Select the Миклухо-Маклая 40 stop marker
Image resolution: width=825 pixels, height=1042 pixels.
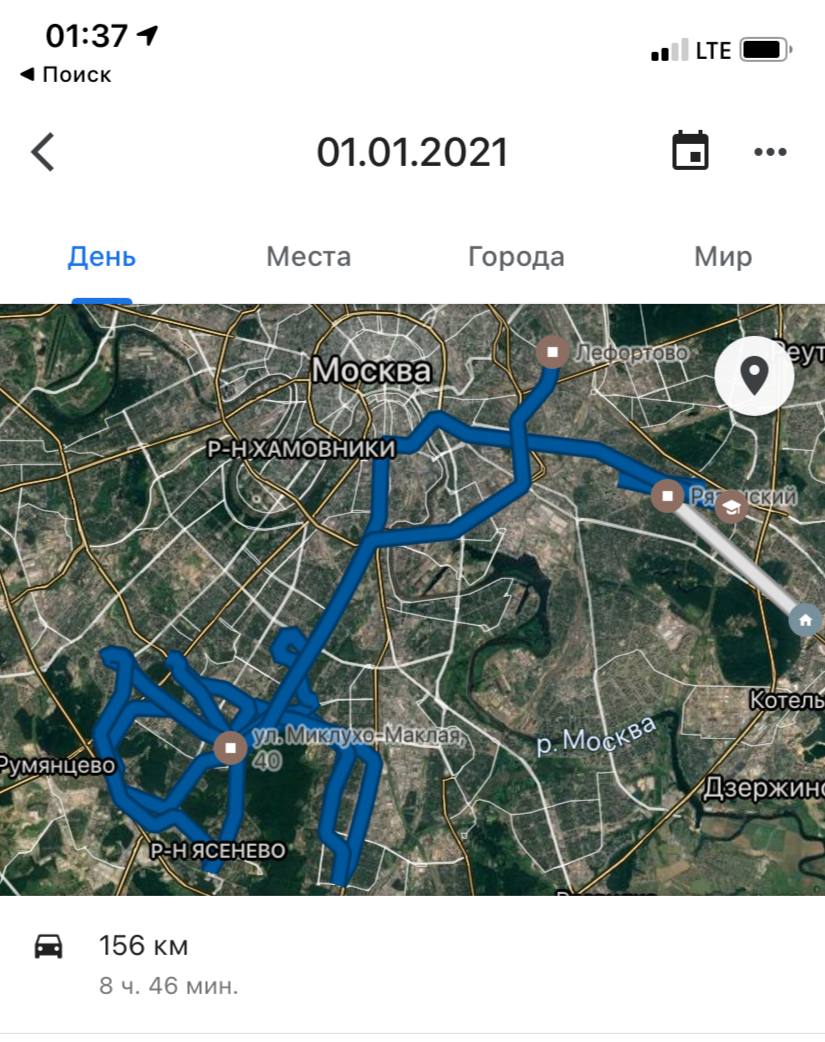(231, 748)
